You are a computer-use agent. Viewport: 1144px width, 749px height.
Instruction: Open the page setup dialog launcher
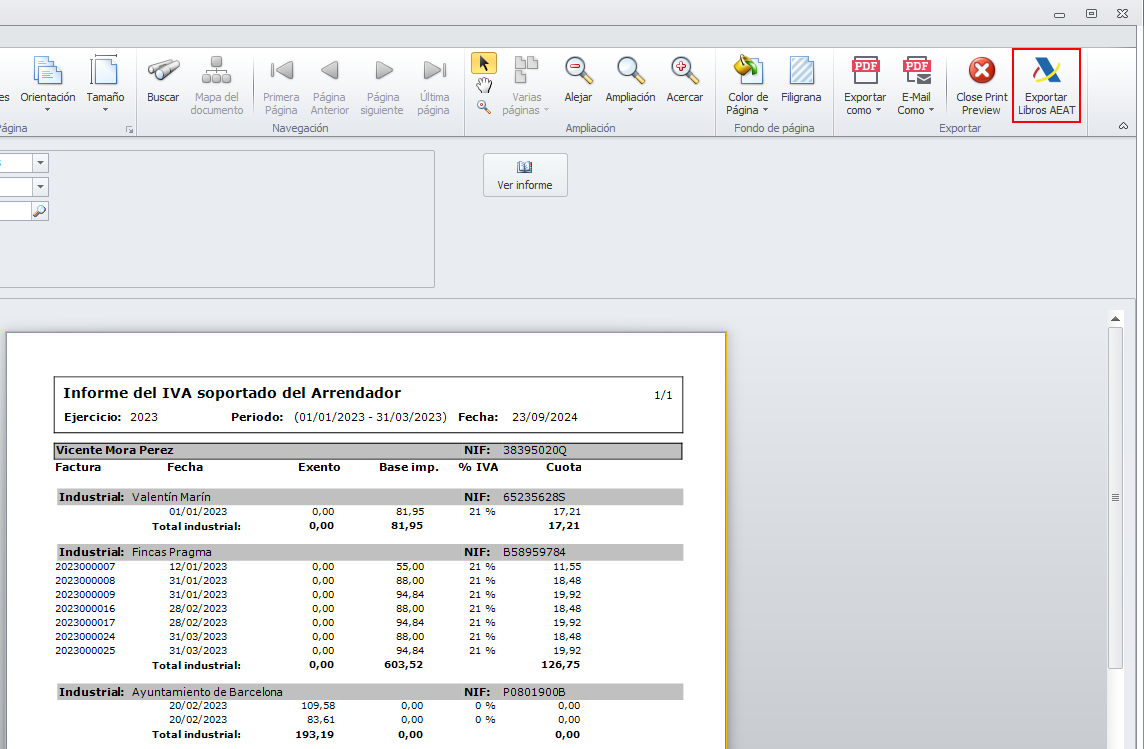coord(128,130)
